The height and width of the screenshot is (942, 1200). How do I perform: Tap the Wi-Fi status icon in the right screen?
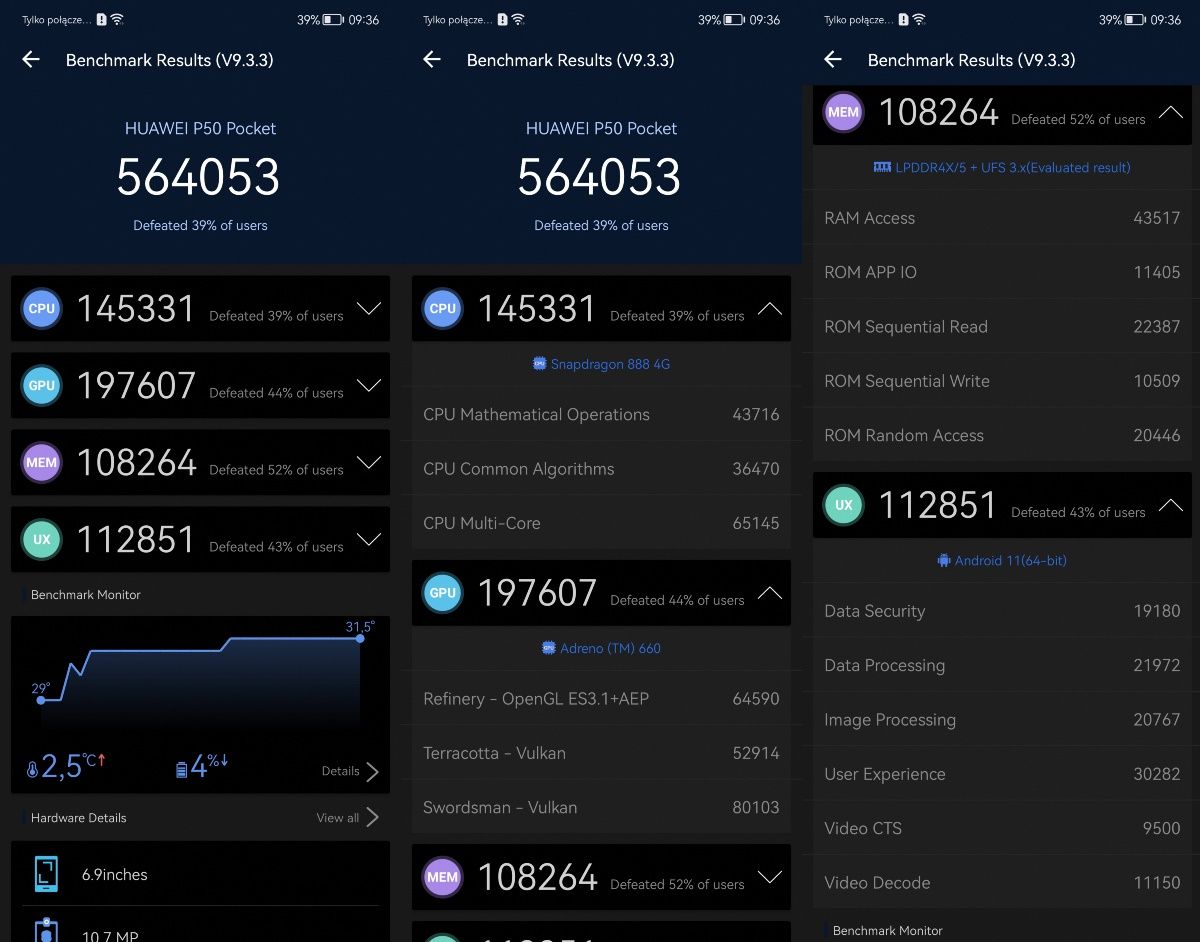[x=919, y=19]
